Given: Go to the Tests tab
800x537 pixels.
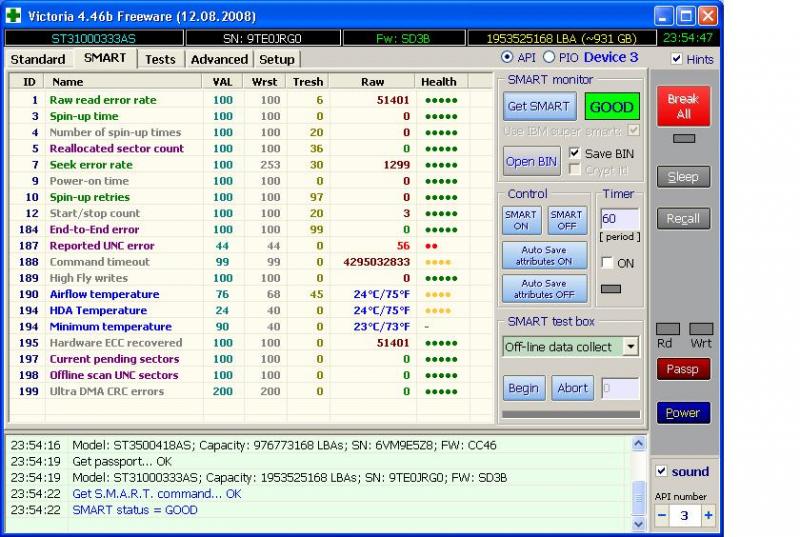Looking at the screenshot, I should (x=160, y=60).
